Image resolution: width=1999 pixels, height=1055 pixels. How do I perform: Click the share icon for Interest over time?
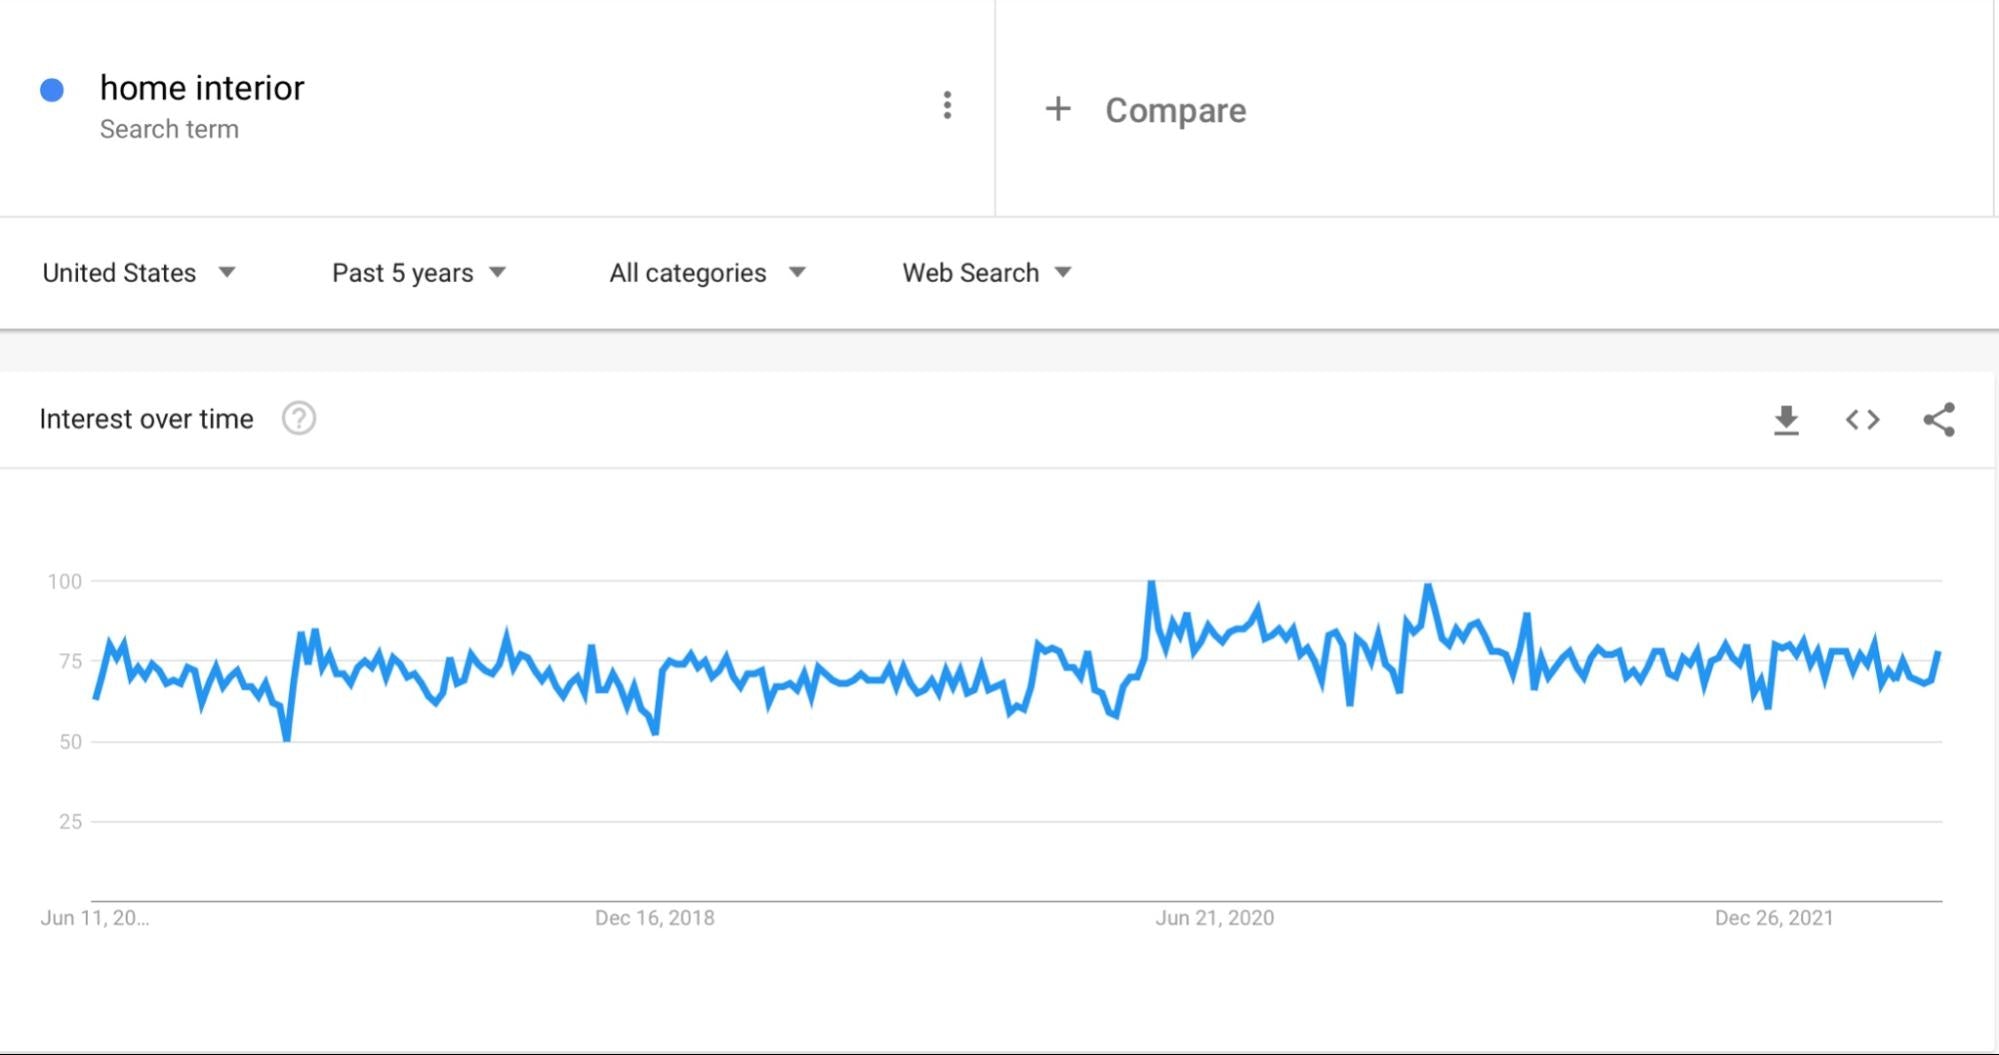click(1938, 419)
